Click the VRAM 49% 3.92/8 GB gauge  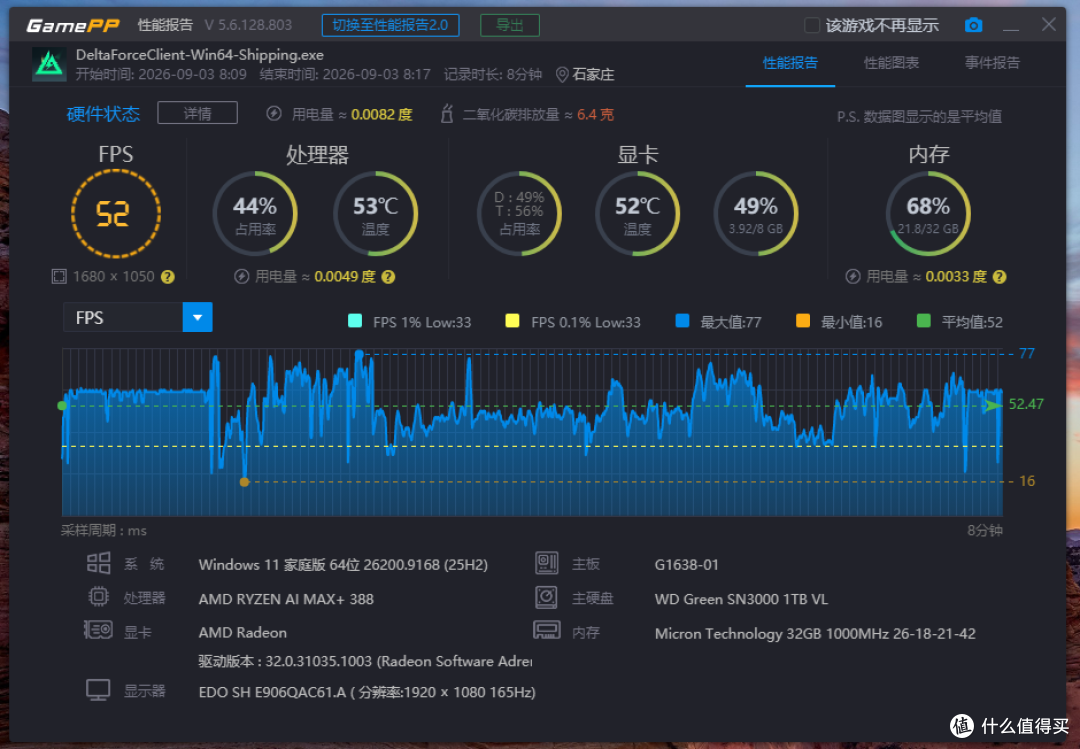coord(756,214)
